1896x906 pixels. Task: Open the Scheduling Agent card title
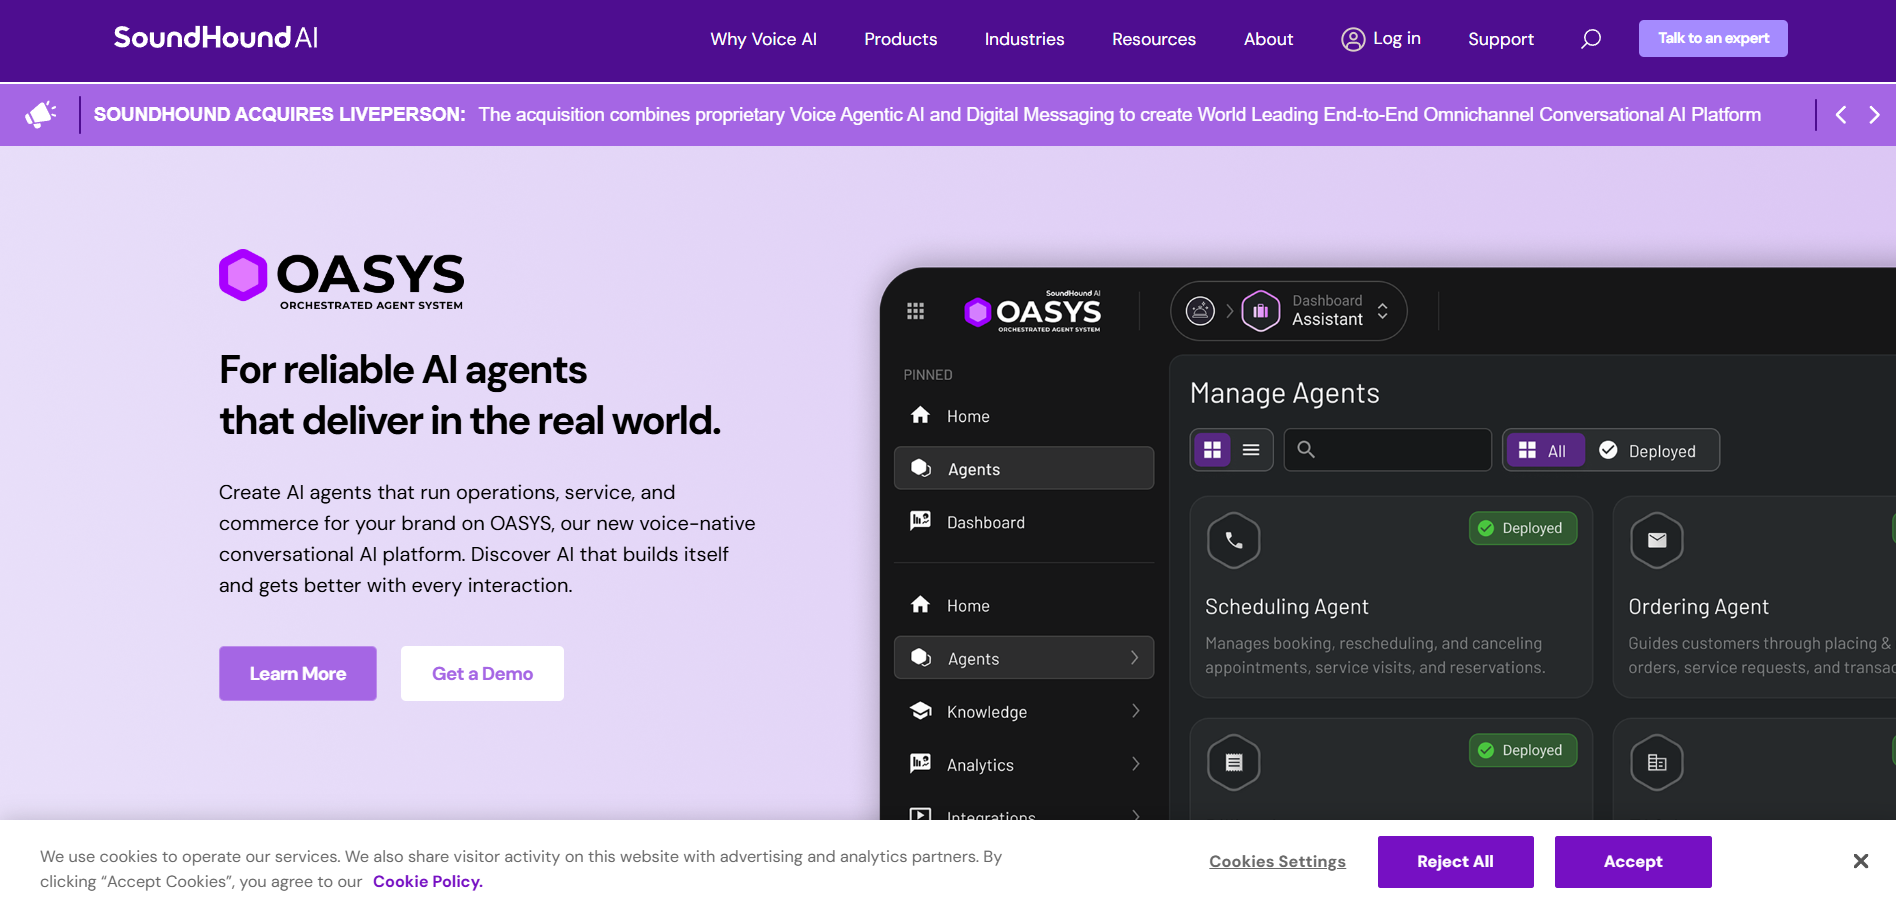pos(1286,607)
